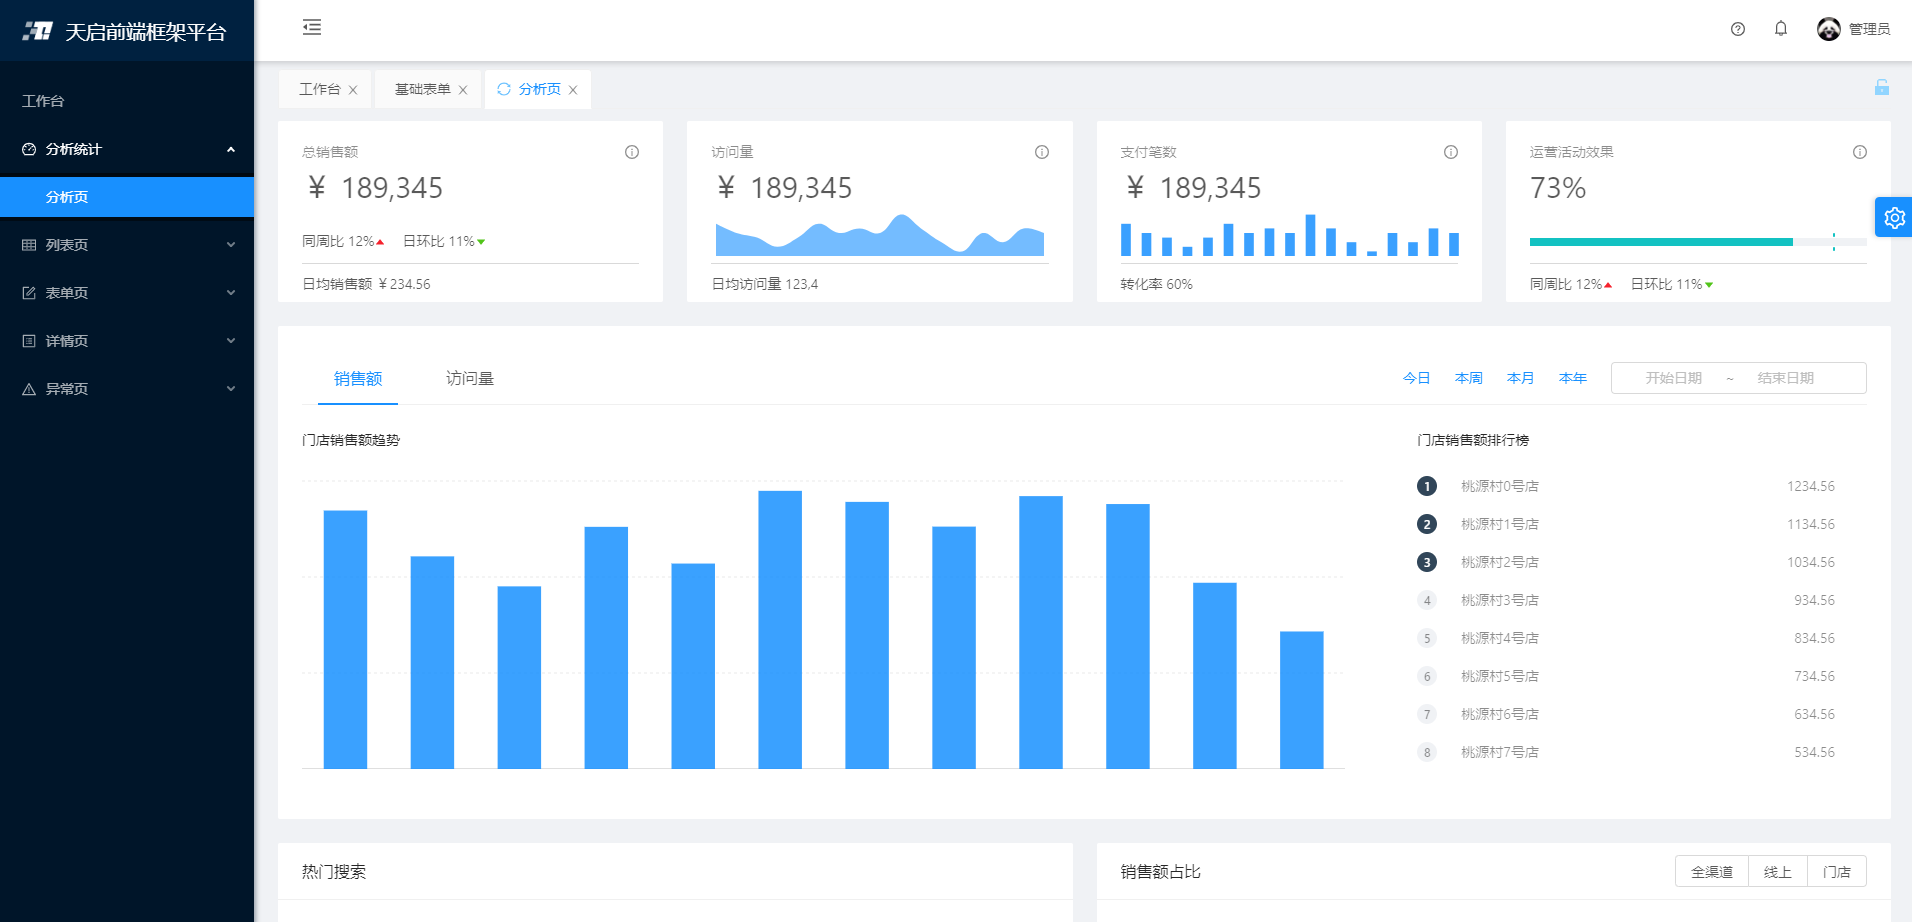The image size is (1912, 922).
Task: Switch to the 工作台 page tab
Action: point(320,89)
